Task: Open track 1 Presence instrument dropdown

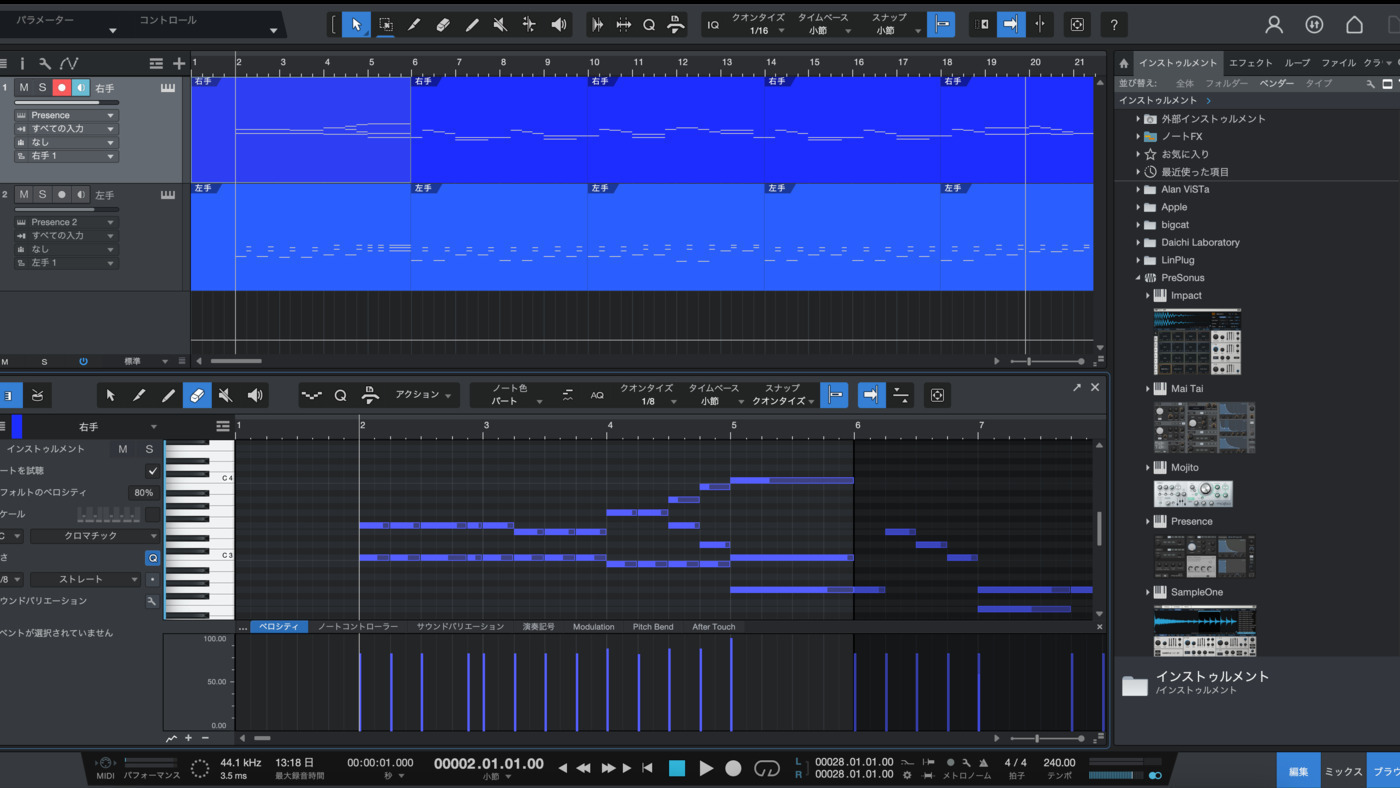Action: pos(66,115)
